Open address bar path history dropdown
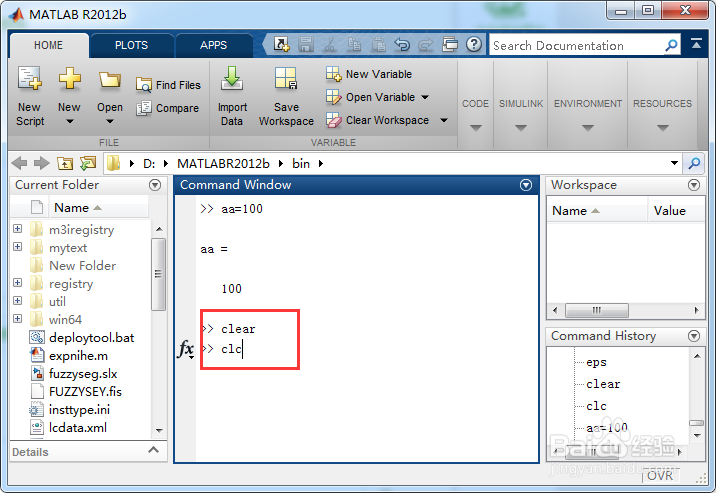This screenshot has width=716, height=493. tap(674, 163)
